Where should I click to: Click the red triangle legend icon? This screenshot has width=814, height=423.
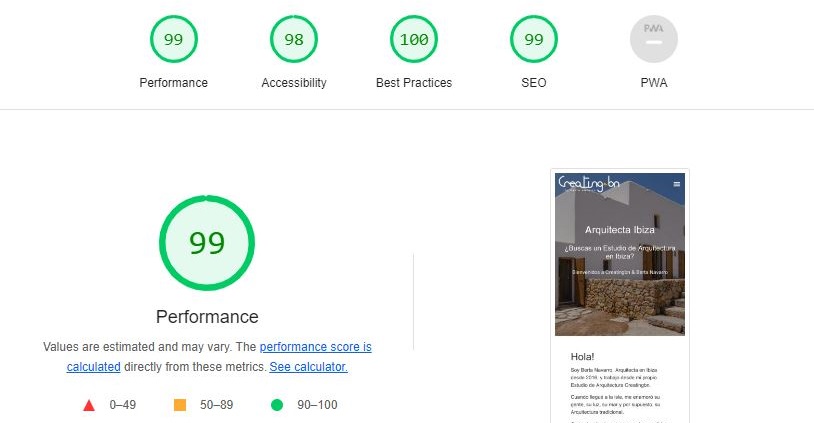88,405
